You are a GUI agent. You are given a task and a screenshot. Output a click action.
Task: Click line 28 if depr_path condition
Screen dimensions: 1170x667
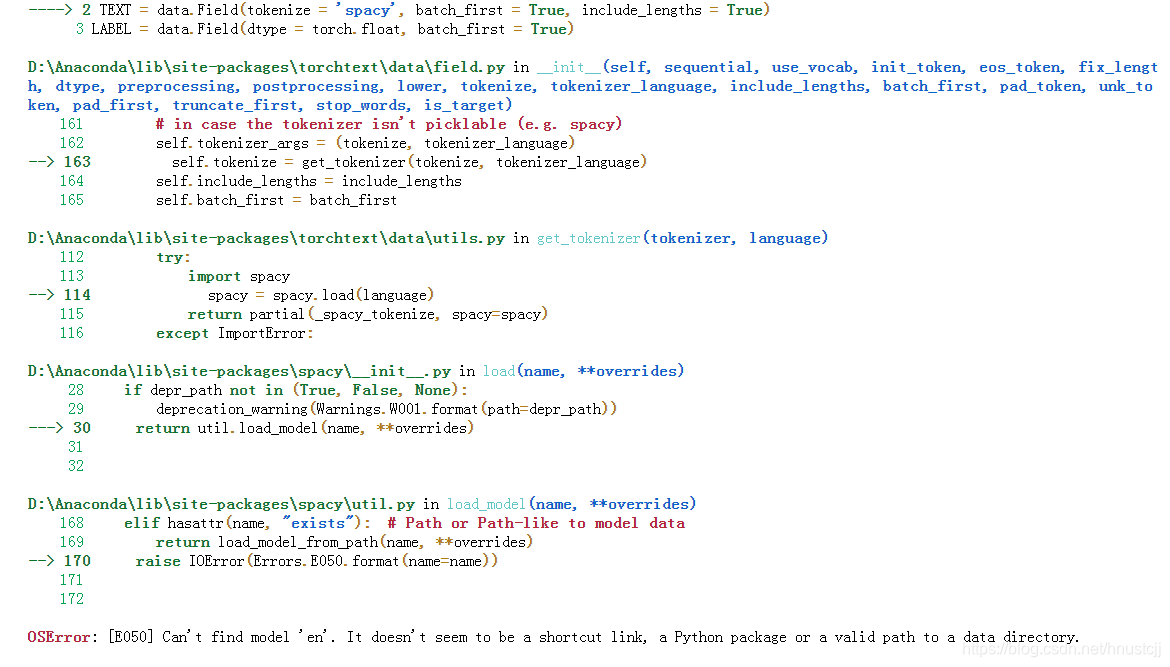(295, 389)
